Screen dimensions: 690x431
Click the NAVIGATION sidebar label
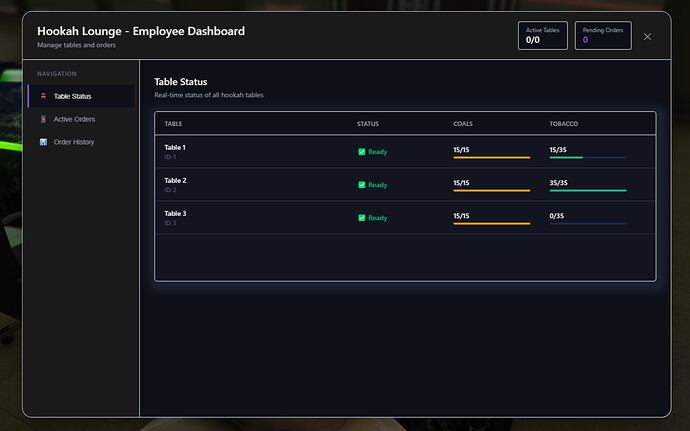[x=57, y=74]
